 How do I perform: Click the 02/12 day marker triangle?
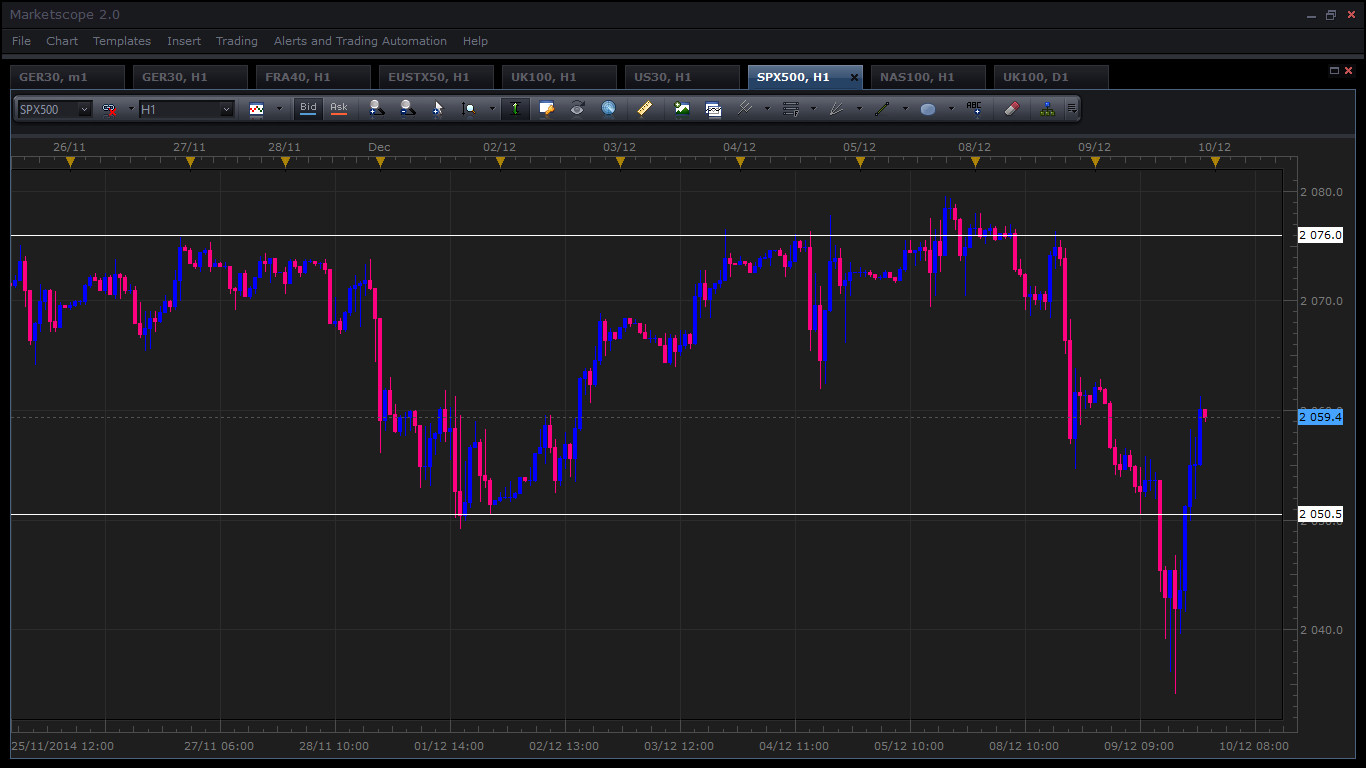click(500, 162)
